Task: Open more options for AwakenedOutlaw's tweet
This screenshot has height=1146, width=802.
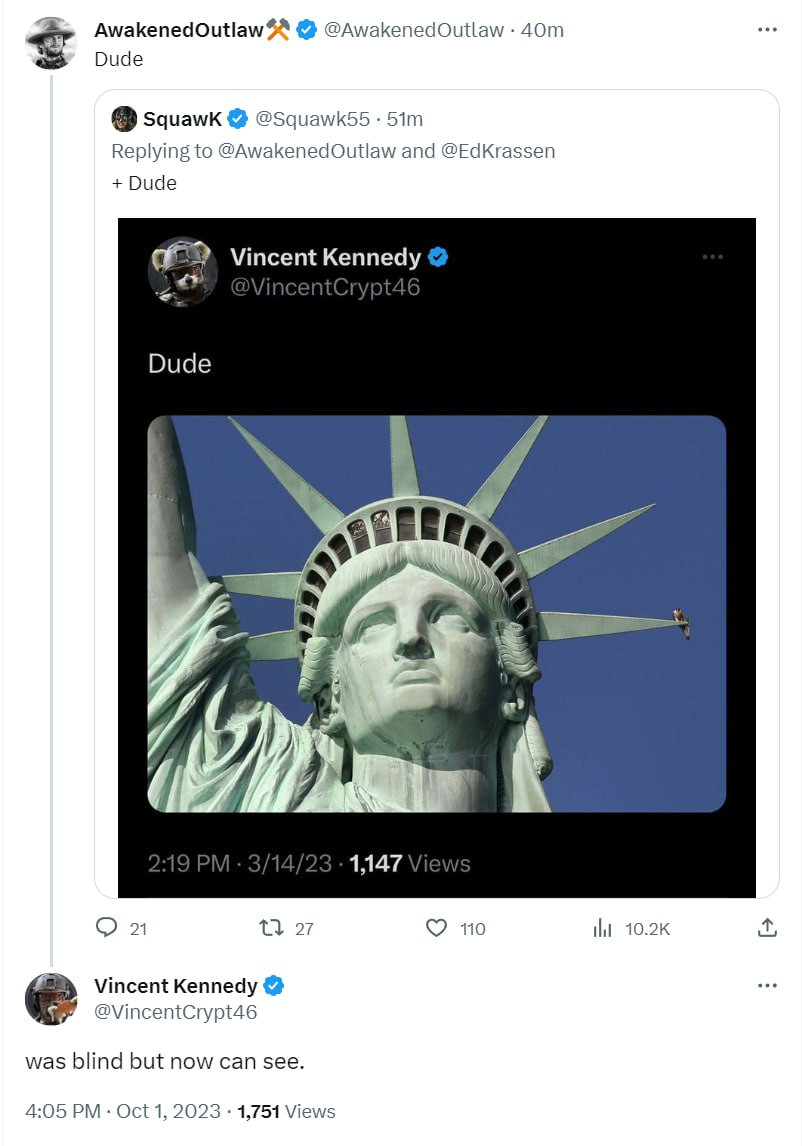Action: coord(767,30)
